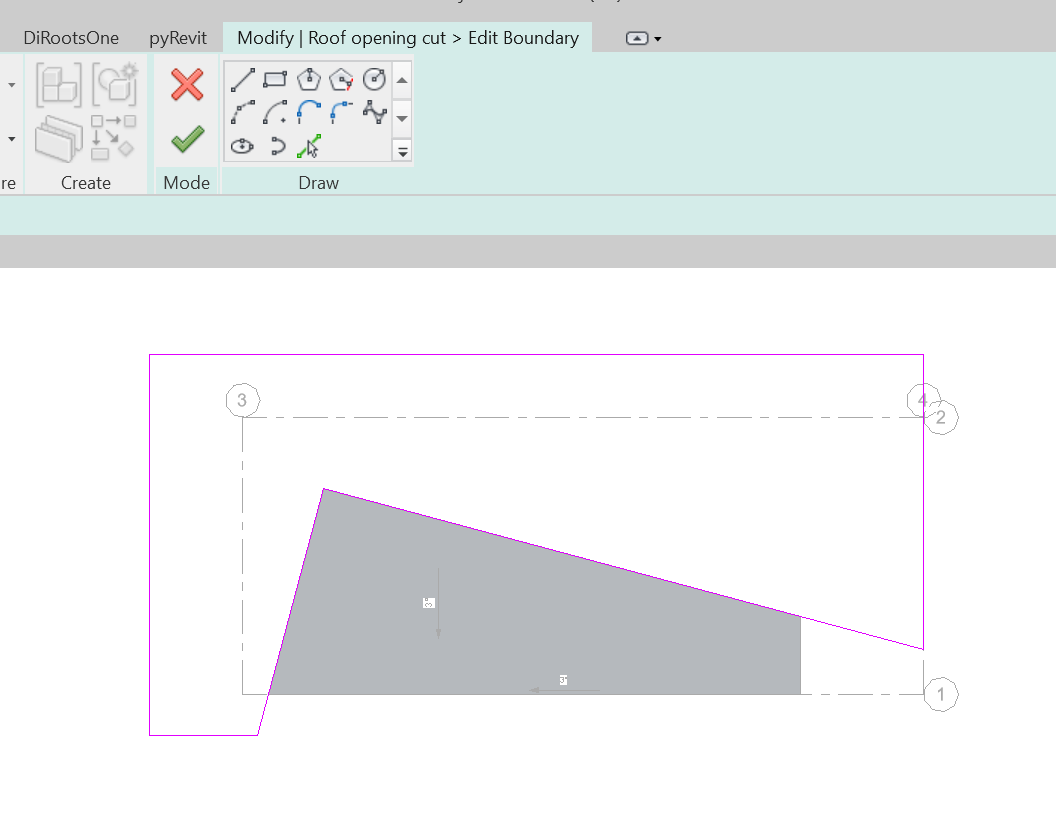Select the Circle draw tool

pyautogui.click(x=374, y=80)
